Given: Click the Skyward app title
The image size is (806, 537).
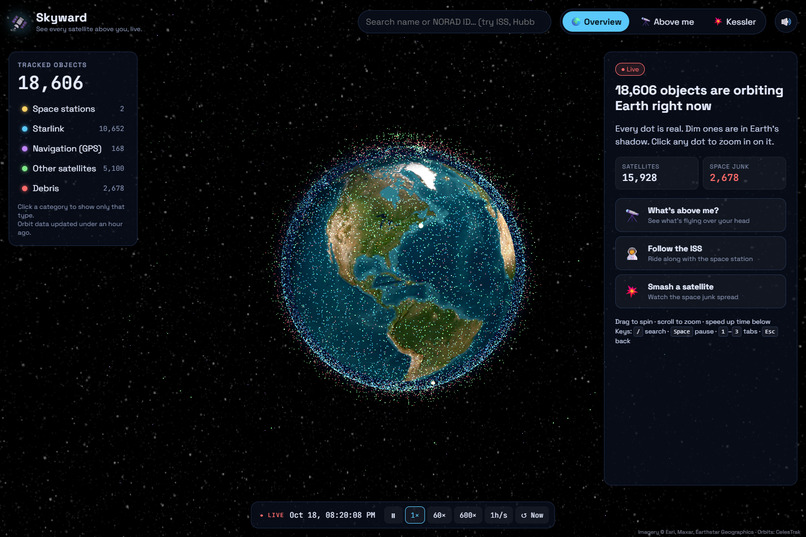Looking at the screenshot, I should coord(61,17).
